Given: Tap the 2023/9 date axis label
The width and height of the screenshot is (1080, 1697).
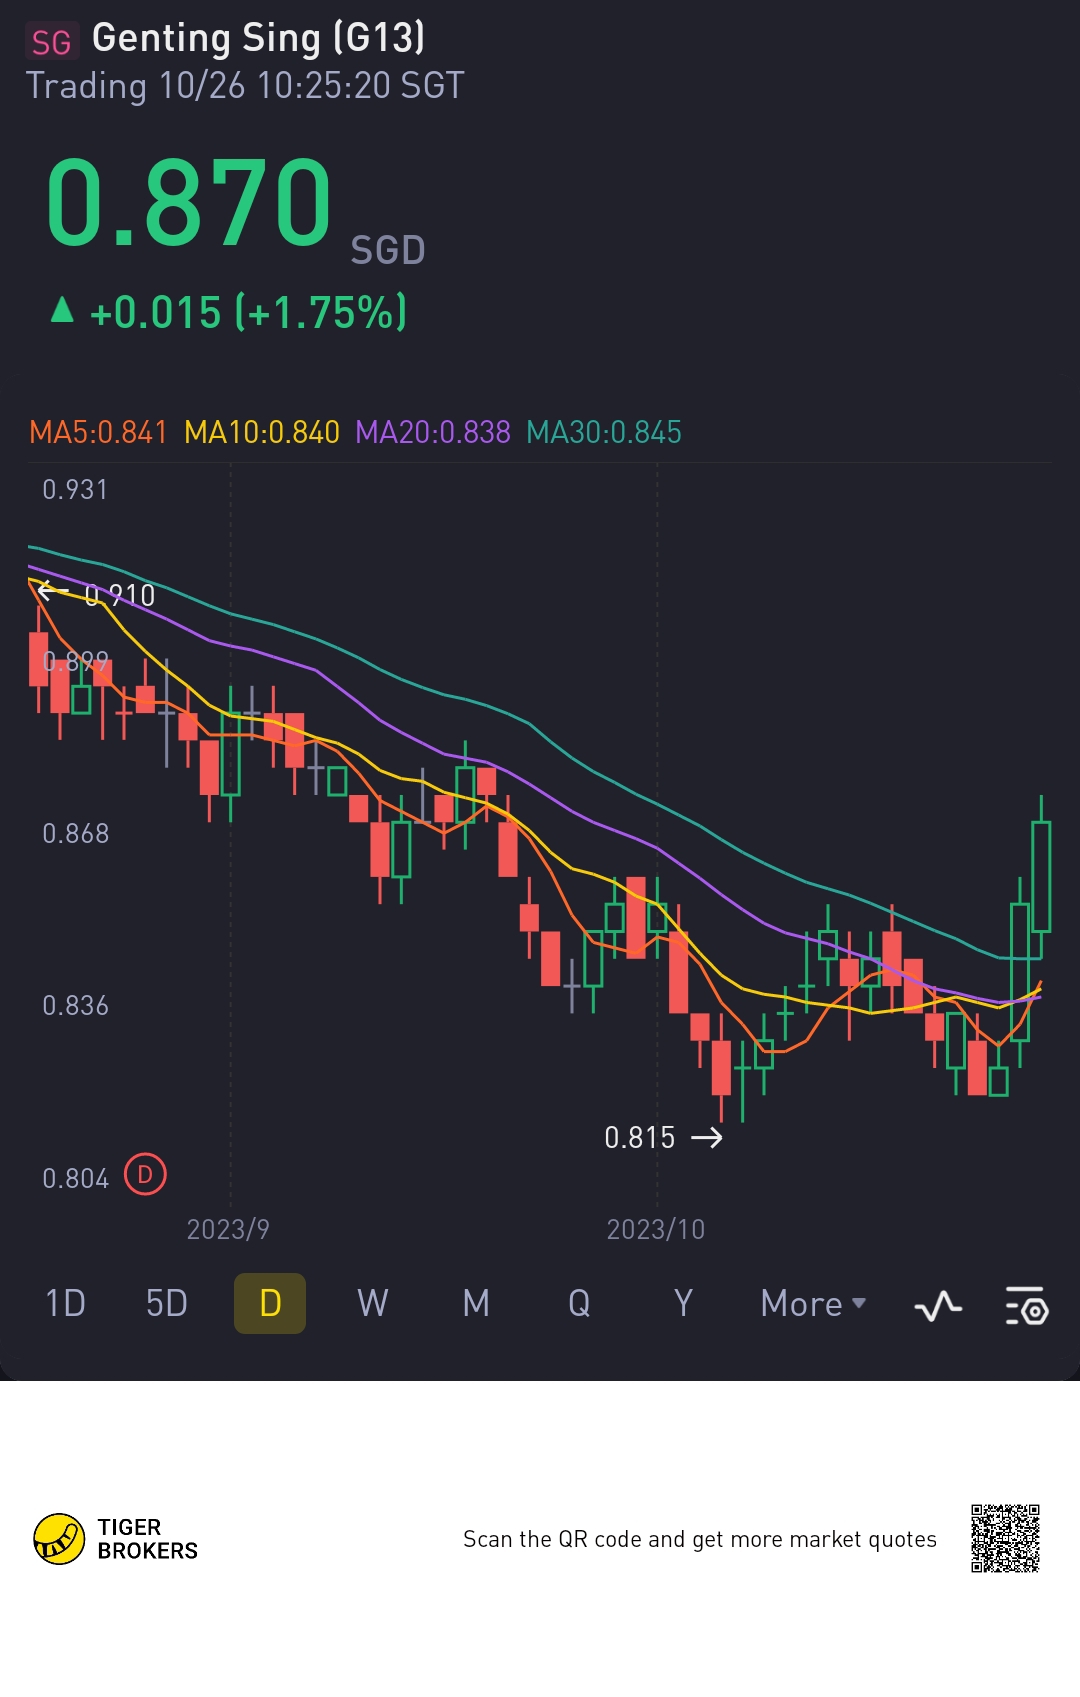Looking at the screenshot, I should [x=228, y=1229].
